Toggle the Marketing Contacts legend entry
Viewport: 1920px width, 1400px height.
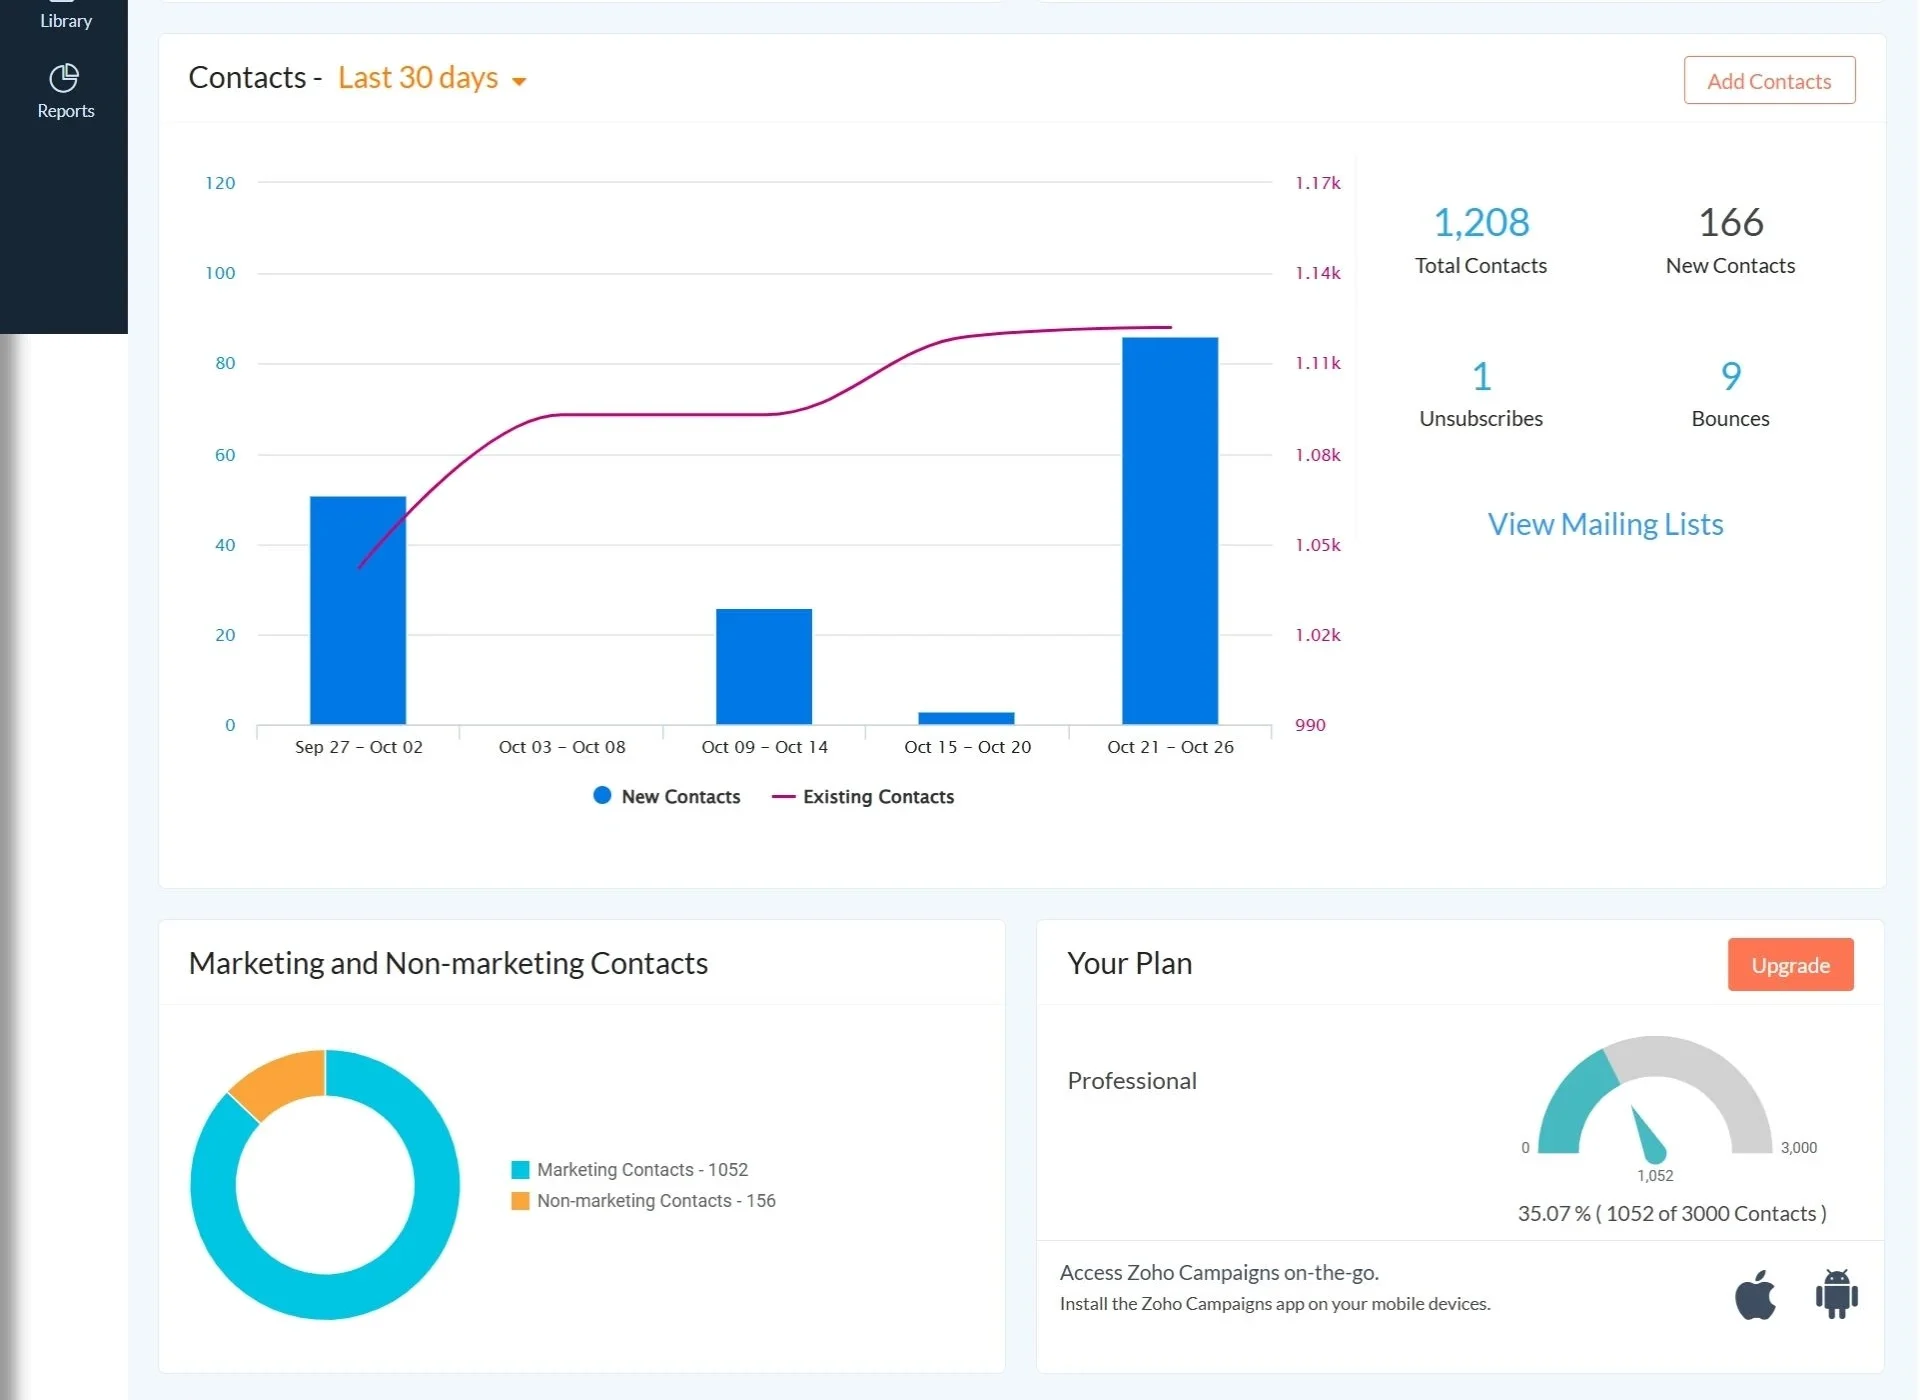click(630, 1169)
